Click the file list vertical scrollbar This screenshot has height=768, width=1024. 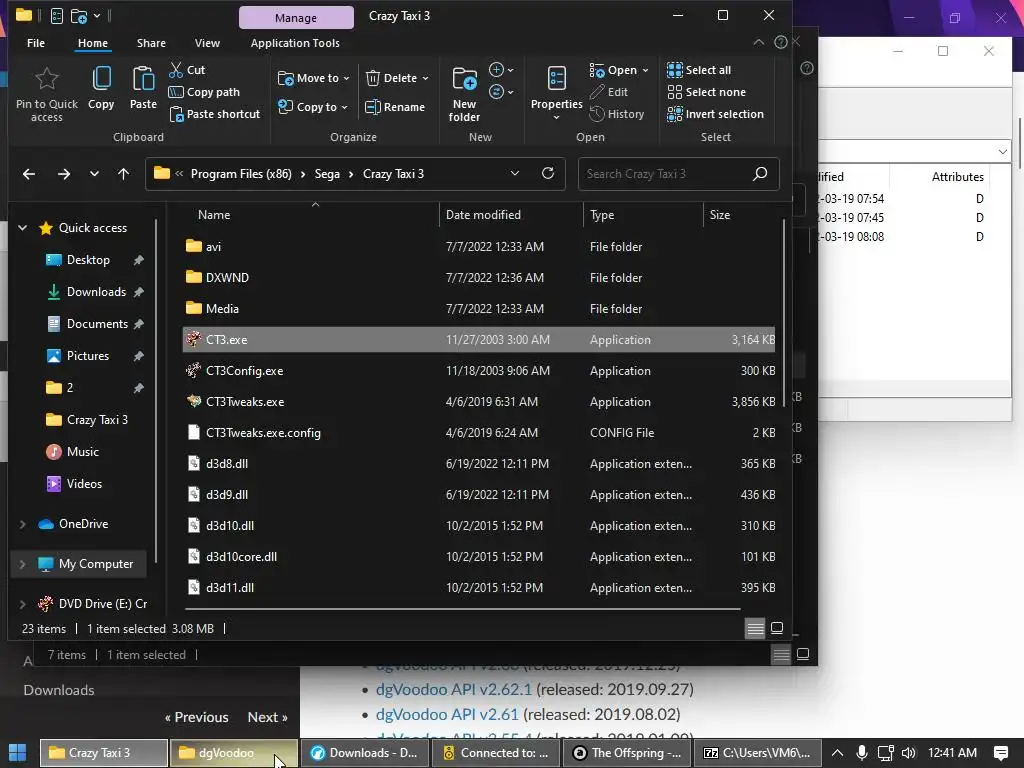pyautogui.click(x=784, y=313)
